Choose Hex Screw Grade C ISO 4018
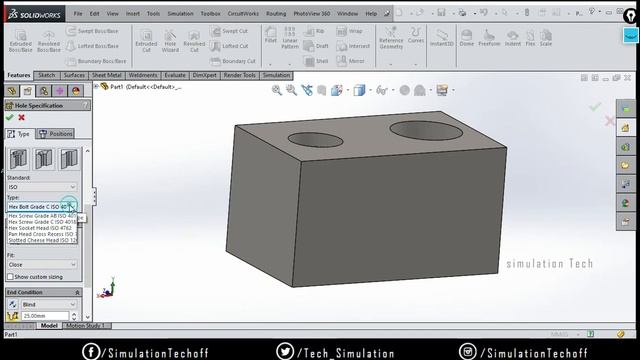This screenshot has height=360, width=640. click(x=42, y=222)
